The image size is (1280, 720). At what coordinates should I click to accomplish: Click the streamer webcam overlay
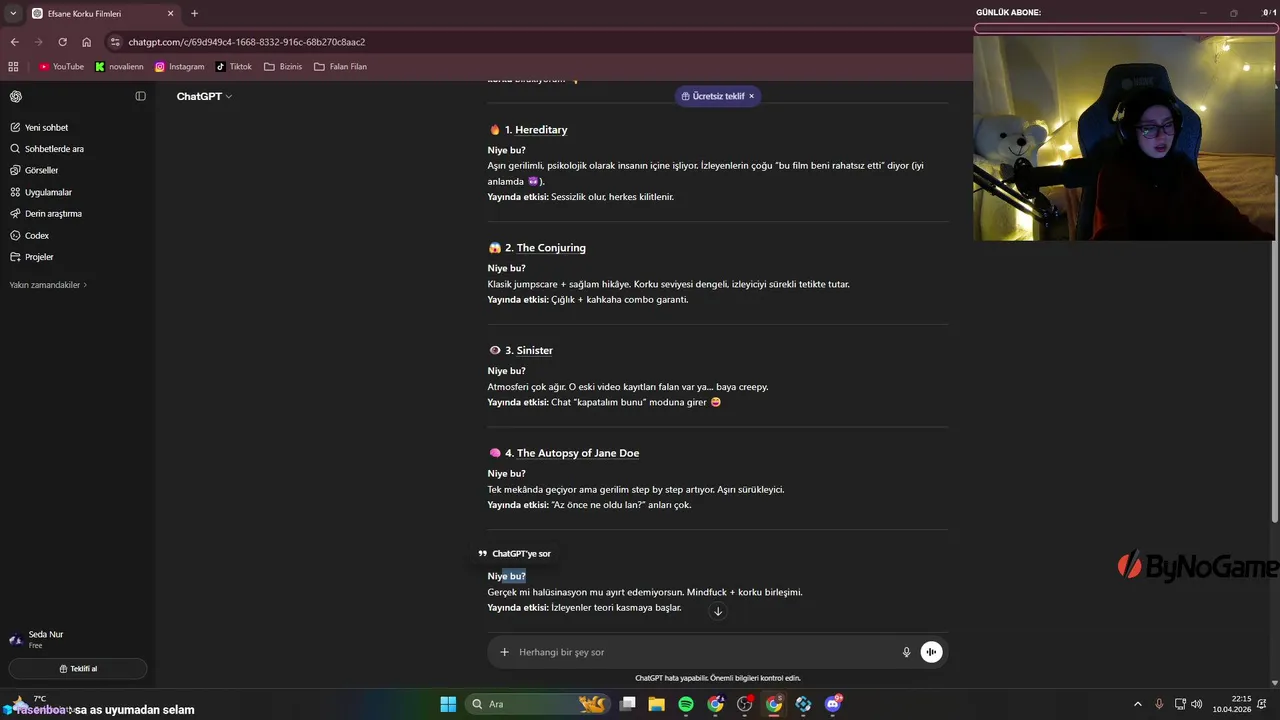coord(1124,138)
